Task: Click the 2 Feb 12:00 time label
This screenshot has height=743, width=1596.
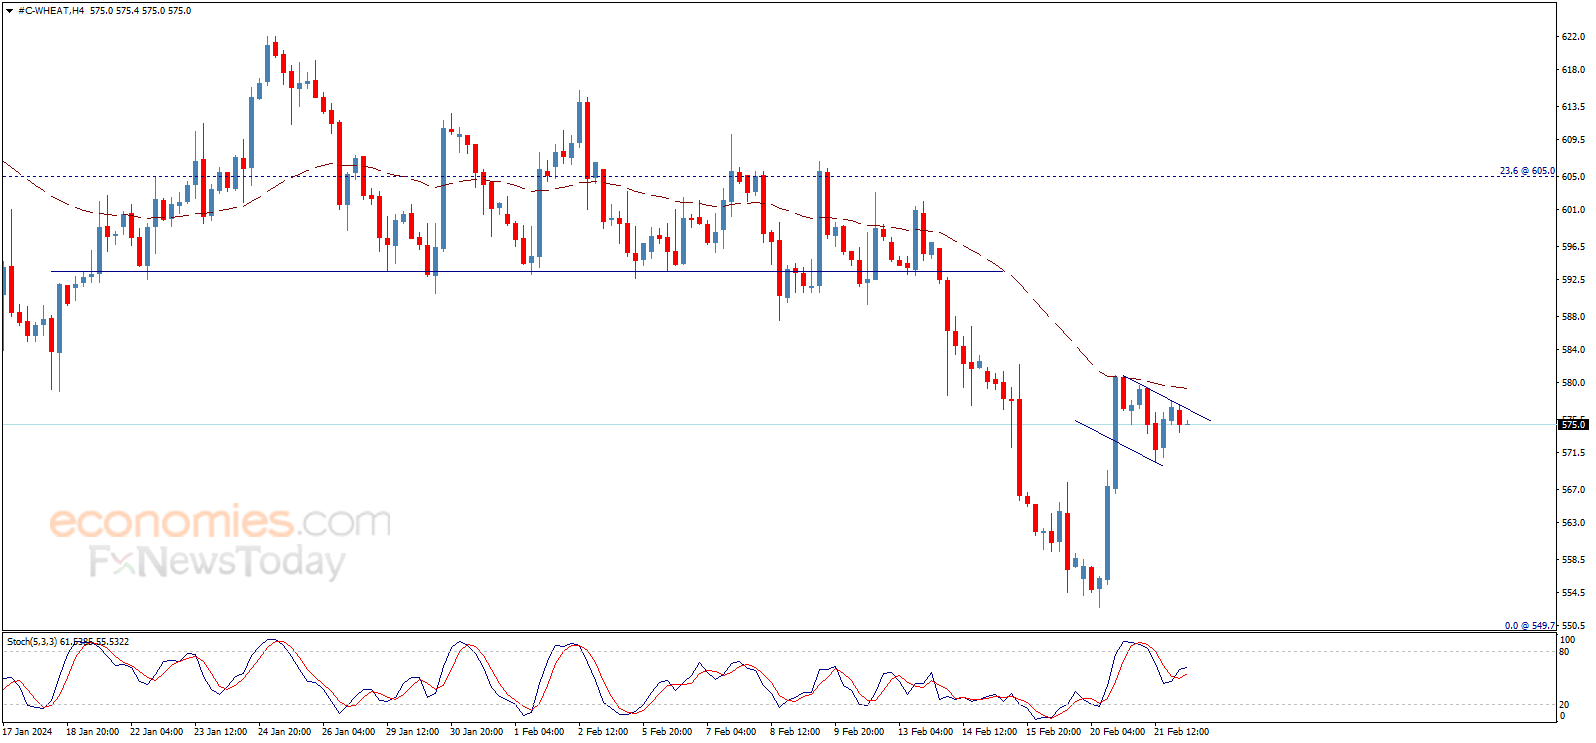Action: (603, 732)
